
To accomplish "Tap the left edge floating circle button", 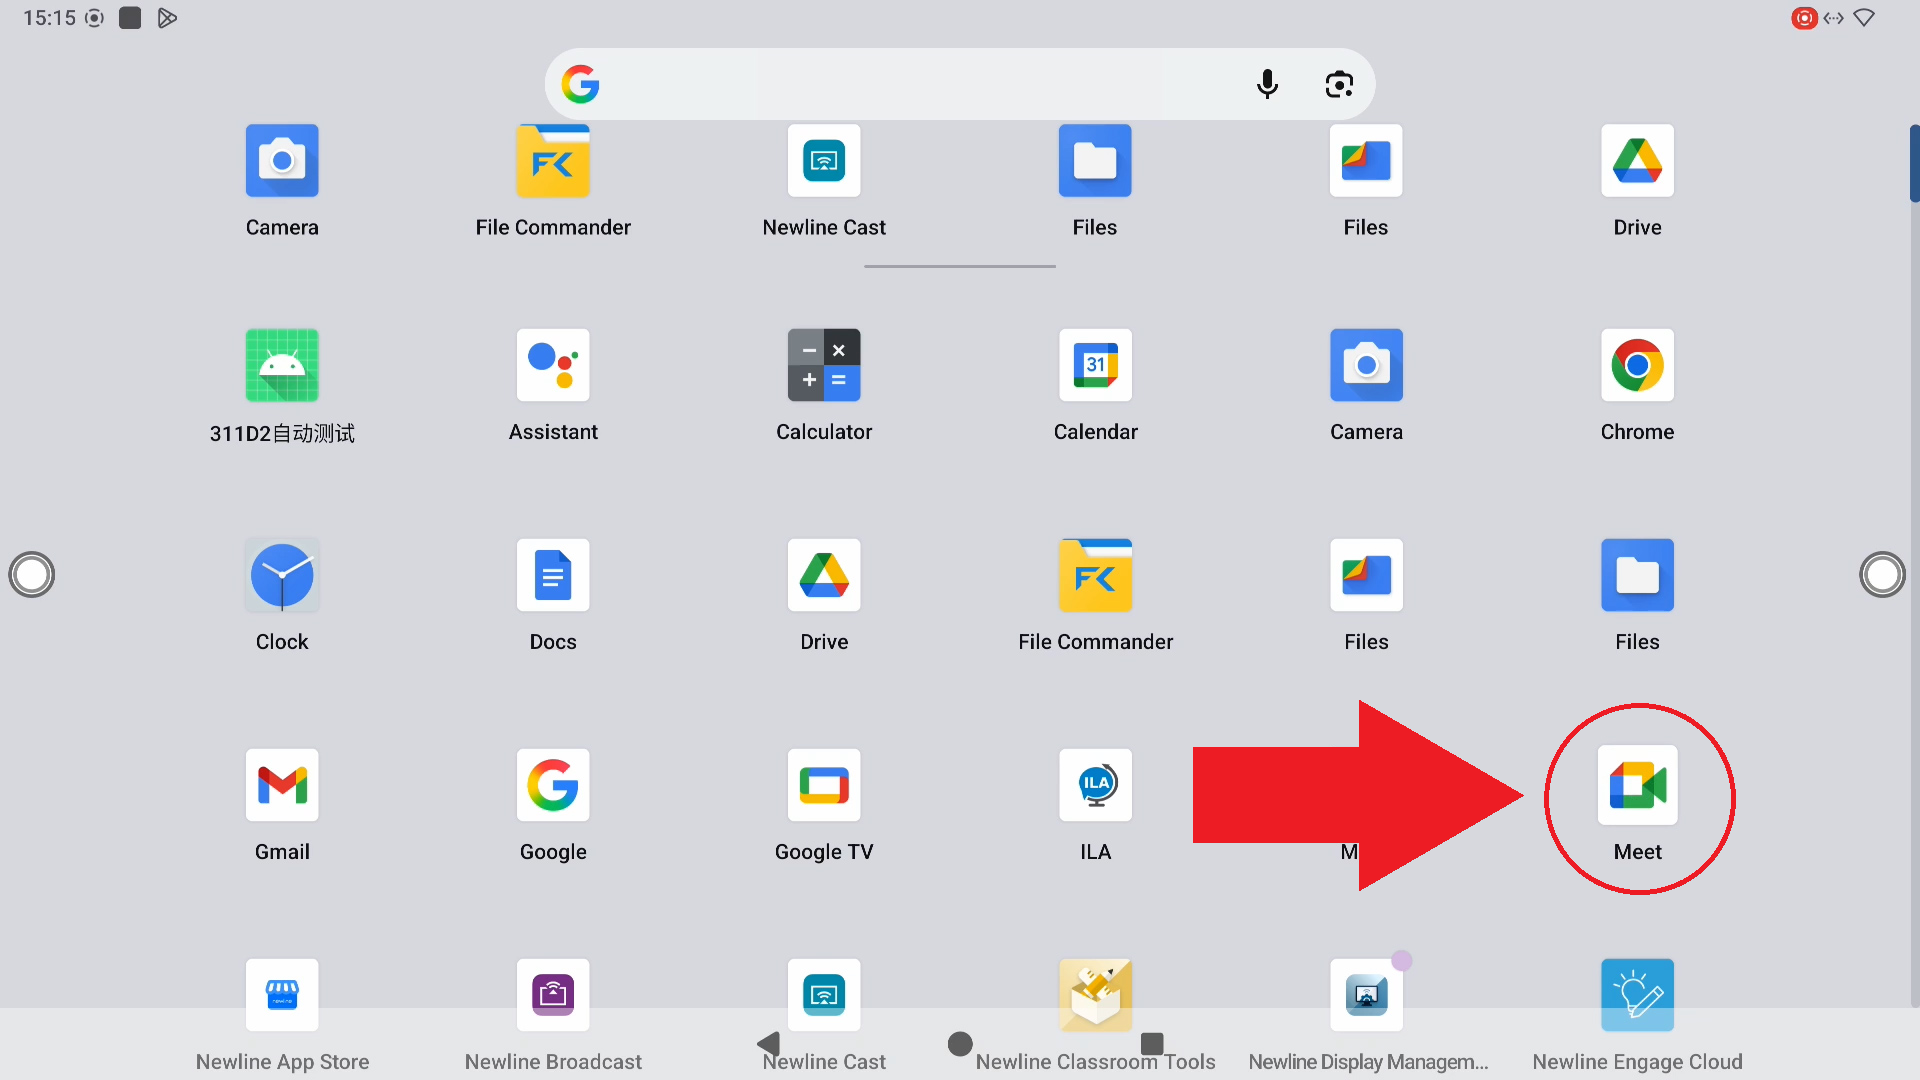I will tap(32, 575).
